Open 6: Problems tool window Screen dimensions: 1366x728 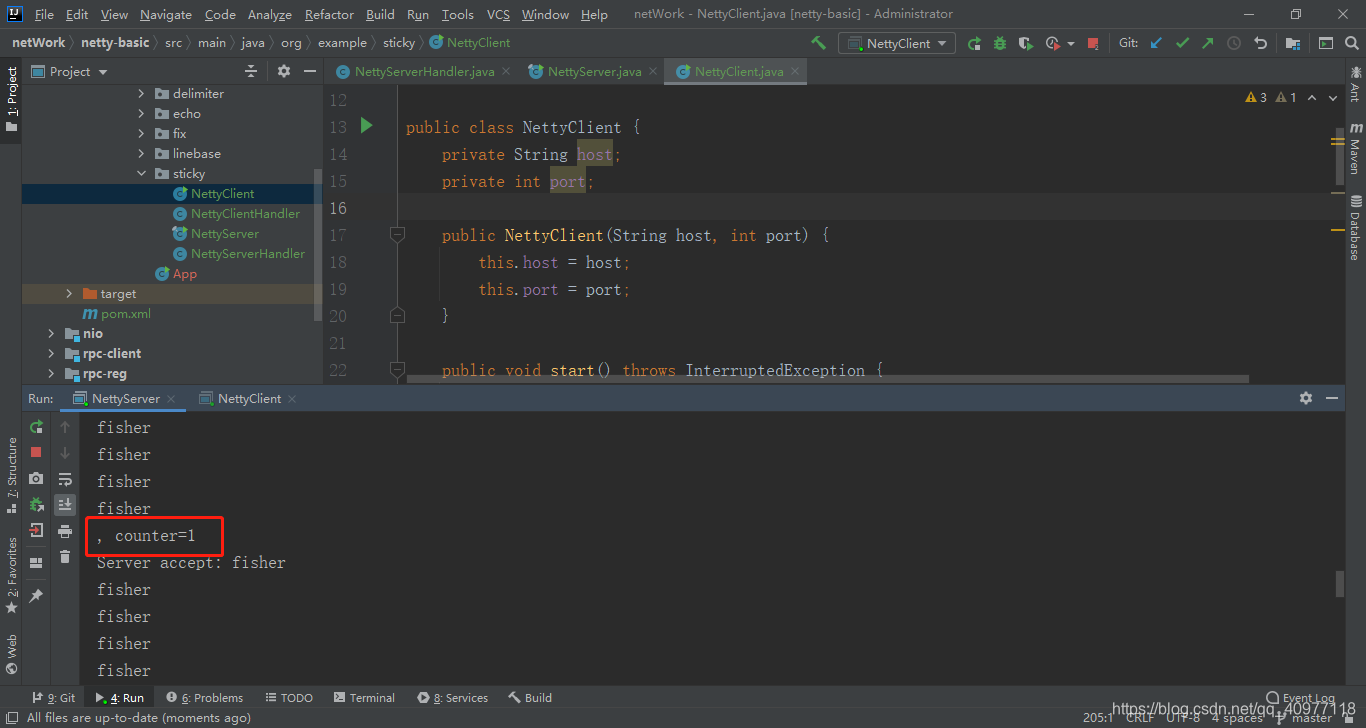(x=205, y=698)
